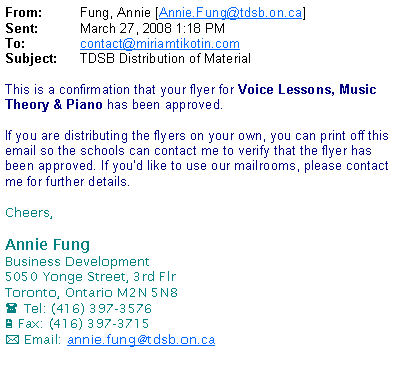Click the 5050 Yonge Street address line

(x=90, y=277)
